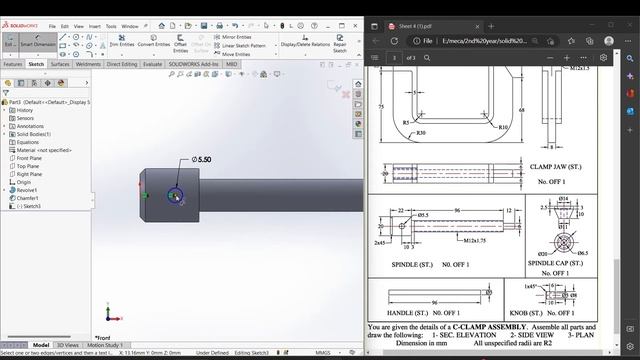Select the Line sketch tool
This screenshot has width=640, height=360.
63,37
